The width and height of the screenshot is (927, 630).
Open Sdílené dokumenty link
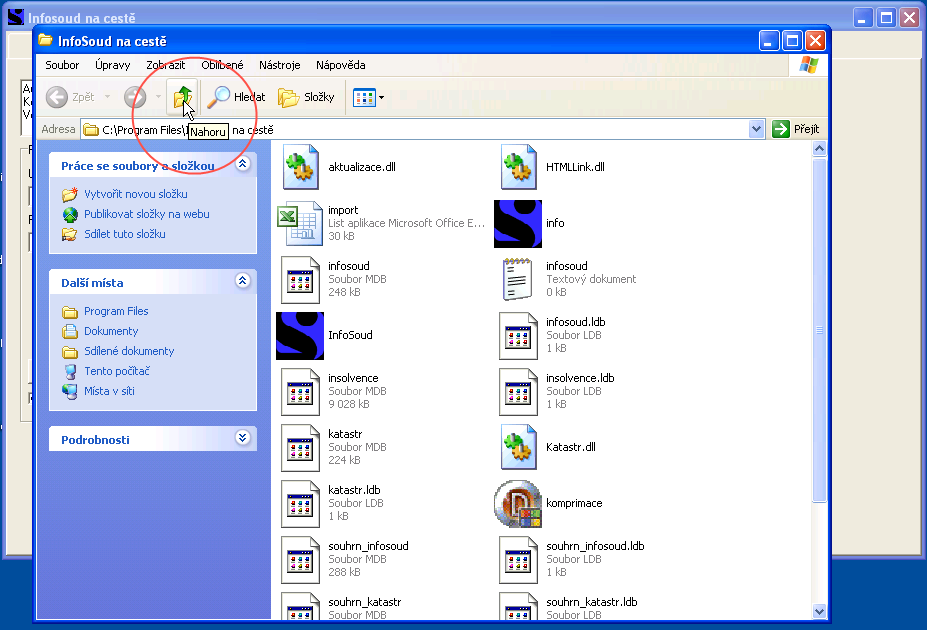click(129, 351)
